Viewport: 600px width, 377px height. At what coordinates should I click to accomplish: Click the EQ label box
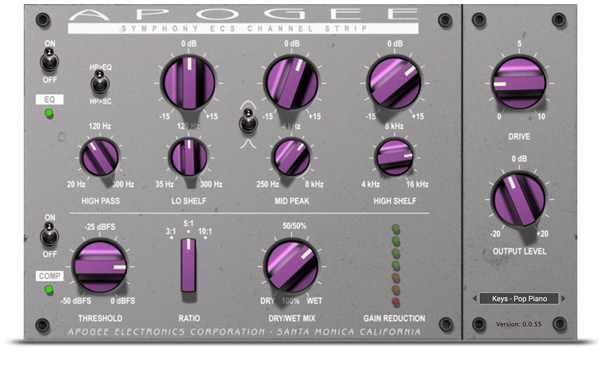pos(49,100)
